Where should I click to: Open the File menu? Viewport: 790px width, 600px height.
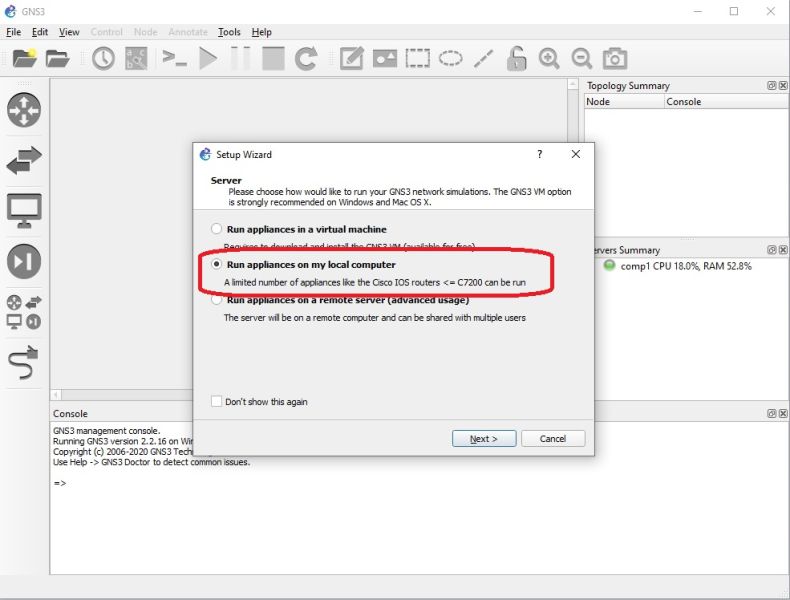(x=14, y=32)
